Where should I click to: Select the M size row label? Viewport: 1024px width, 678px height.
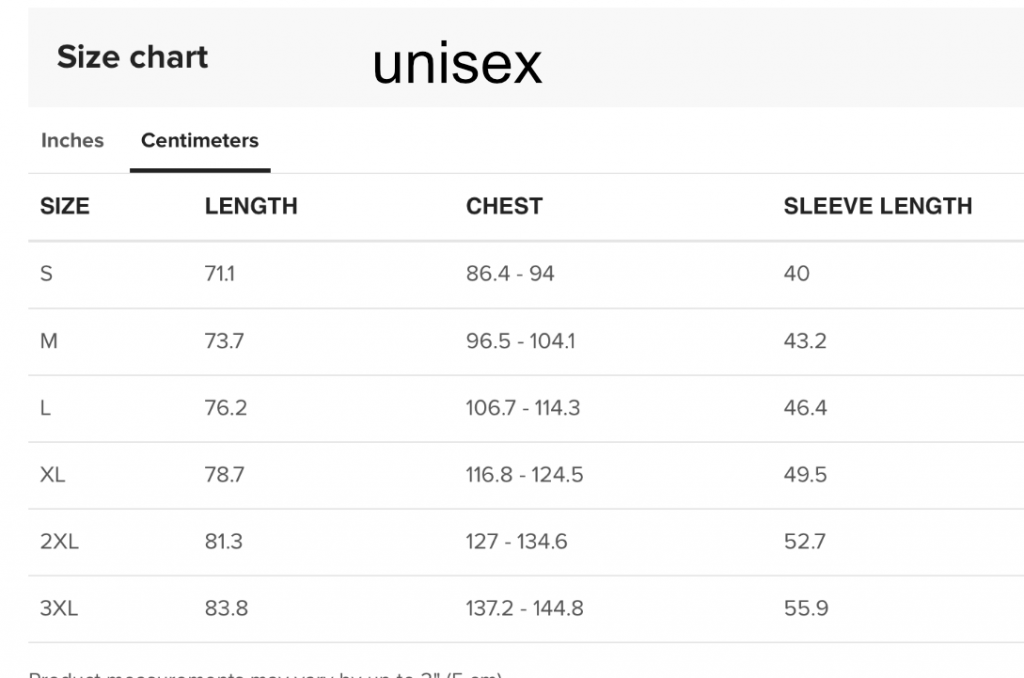pos(49,341)
